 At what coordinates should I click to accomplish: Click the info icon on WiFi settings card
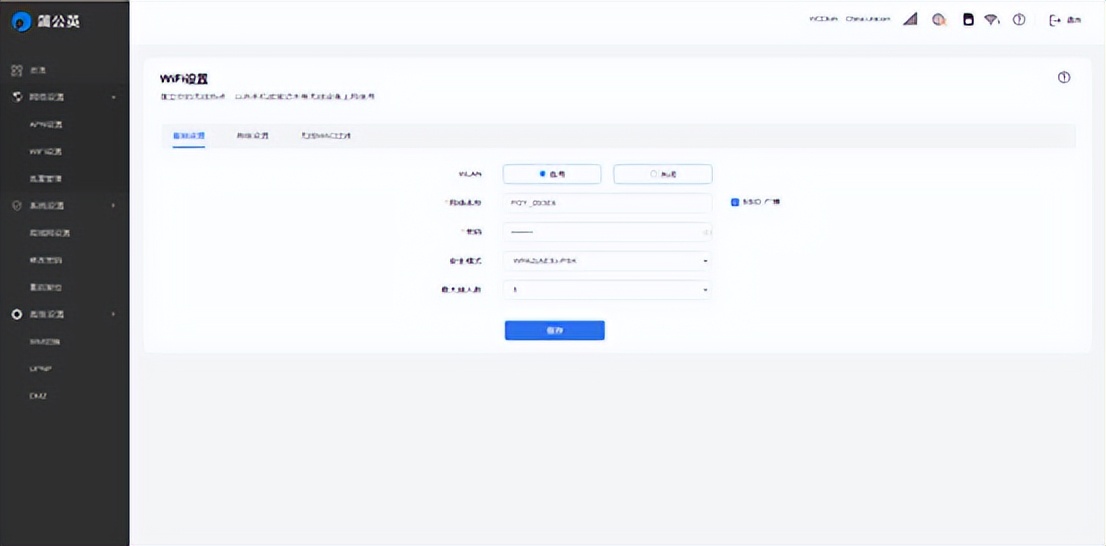click(x=1064, y=78)
